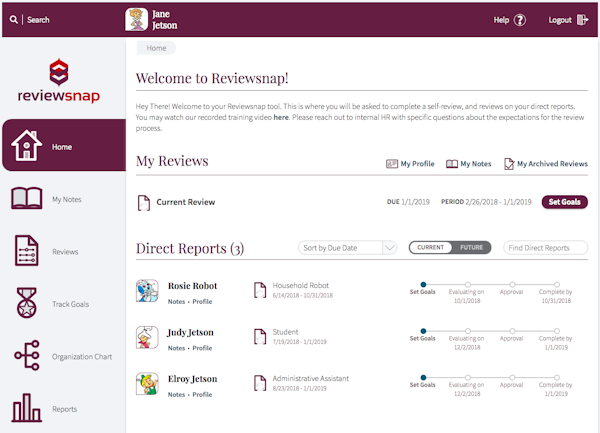Open Notes for Rosie Robot

(176, 301)
